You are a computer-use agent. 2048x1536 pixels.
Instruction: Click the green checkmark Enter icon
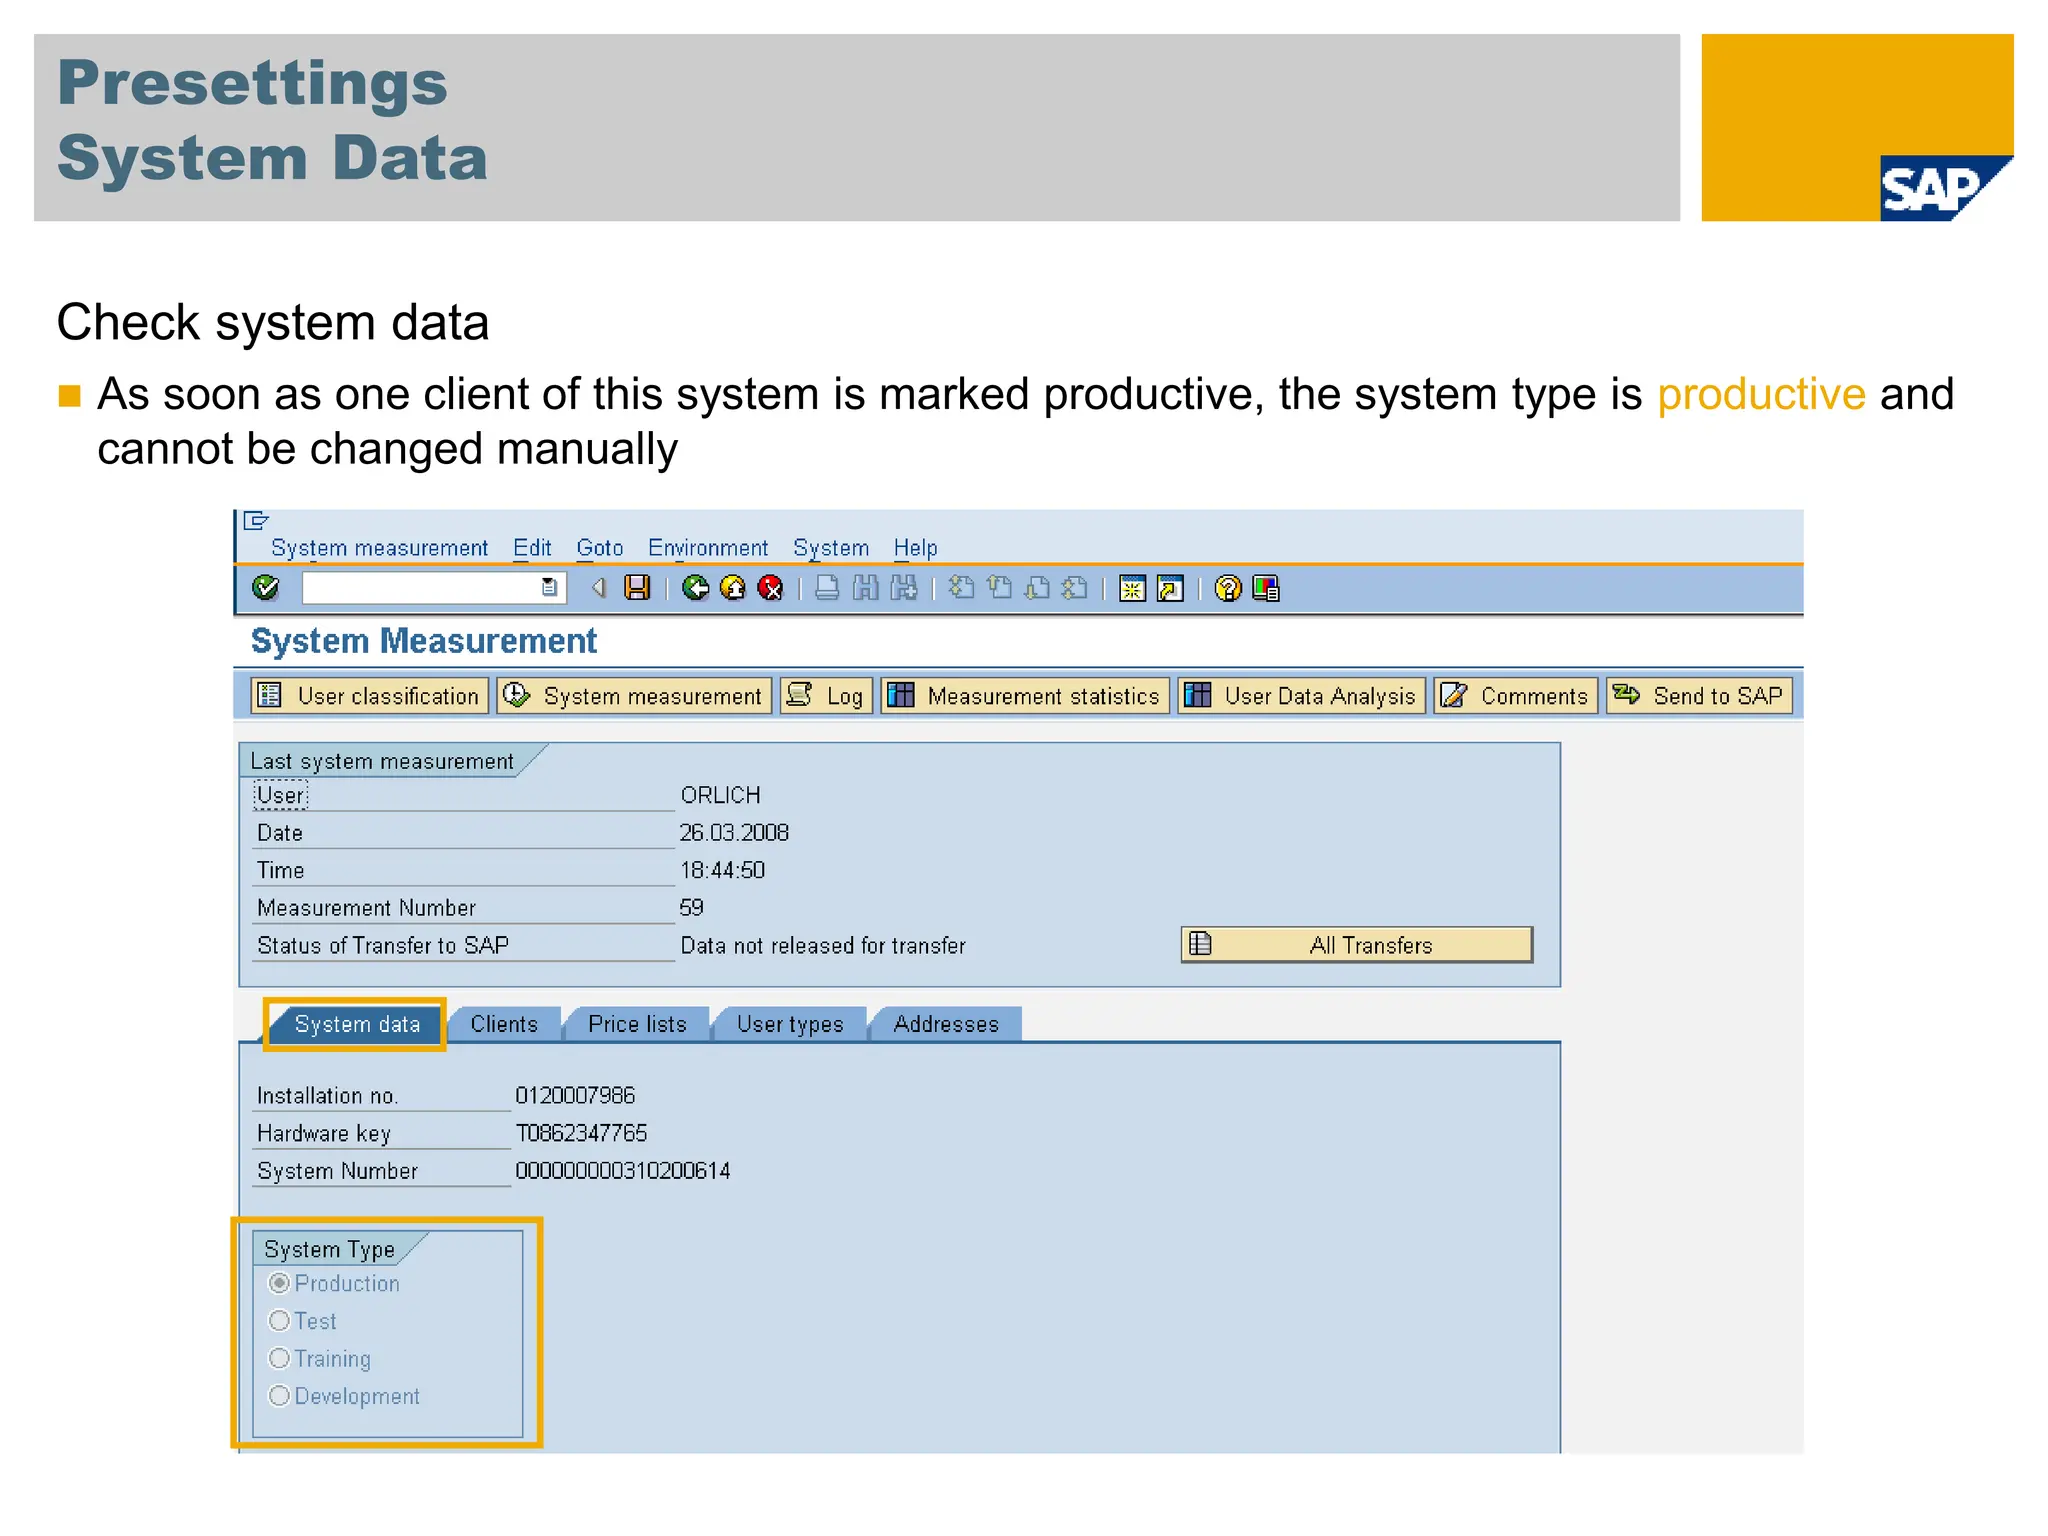266,588
